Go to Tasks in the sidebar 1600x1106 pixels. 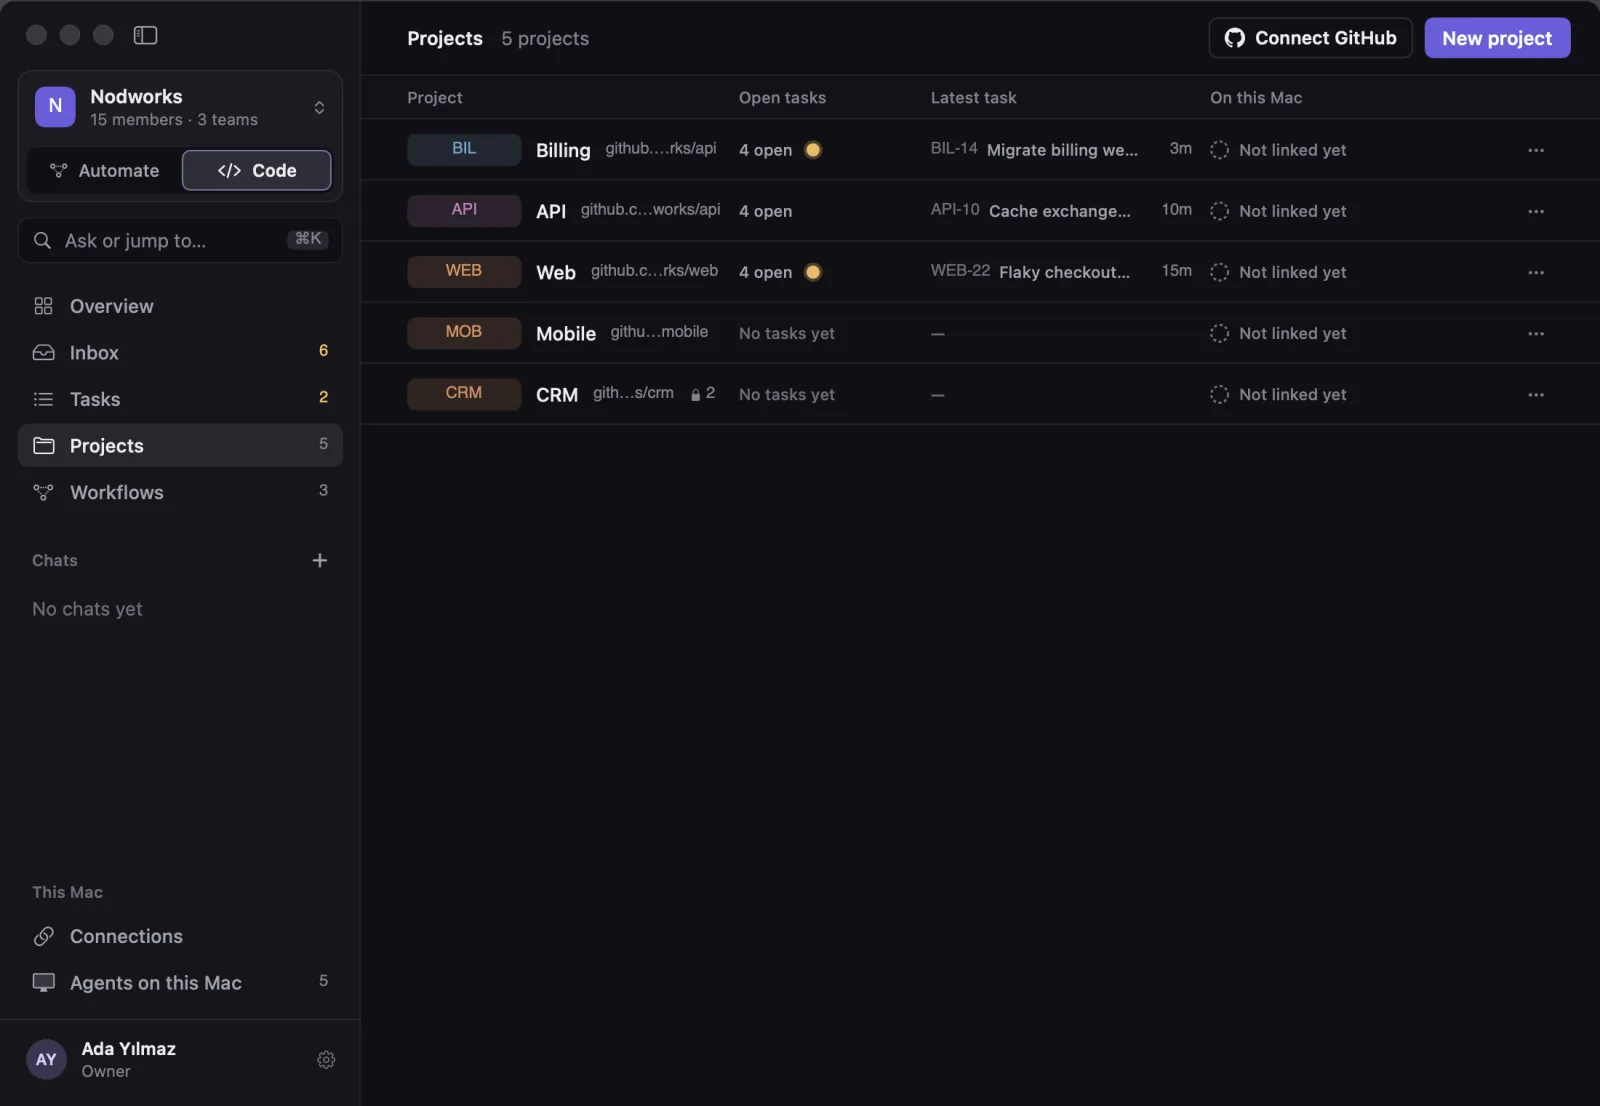(180, 399)
